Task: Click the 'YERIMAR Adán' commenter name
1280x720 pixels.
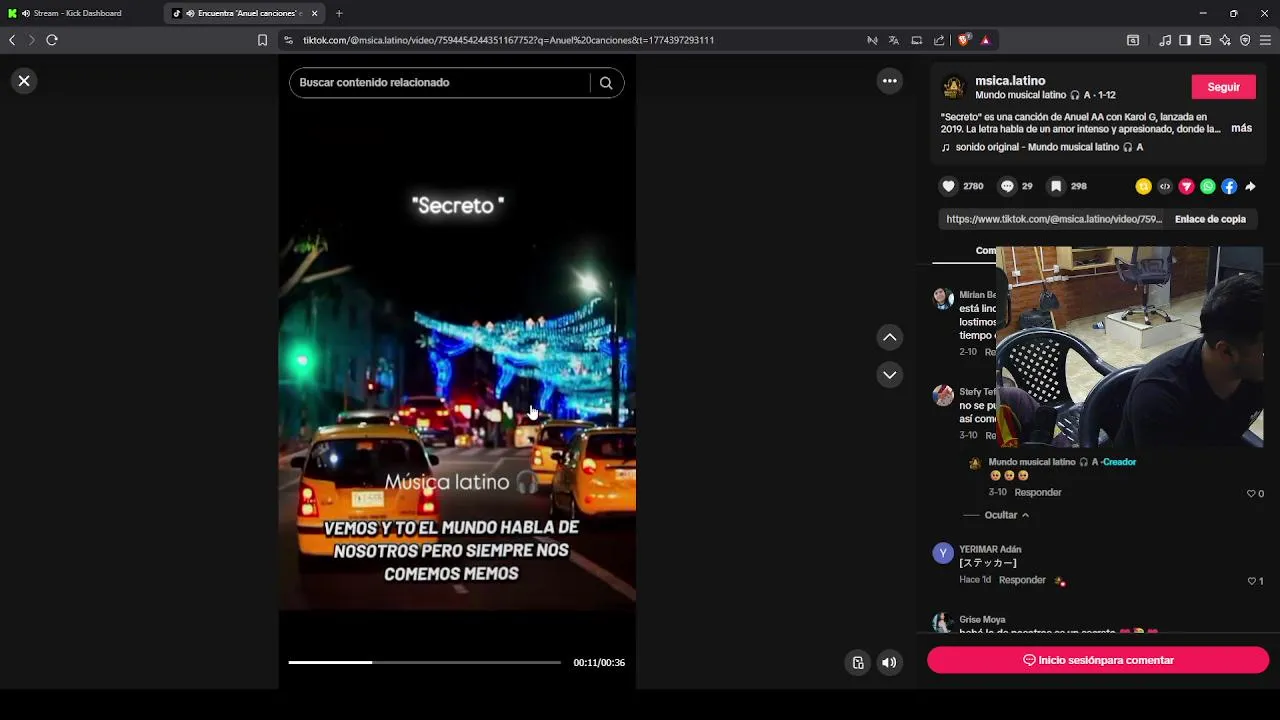Action: (990, 549)
